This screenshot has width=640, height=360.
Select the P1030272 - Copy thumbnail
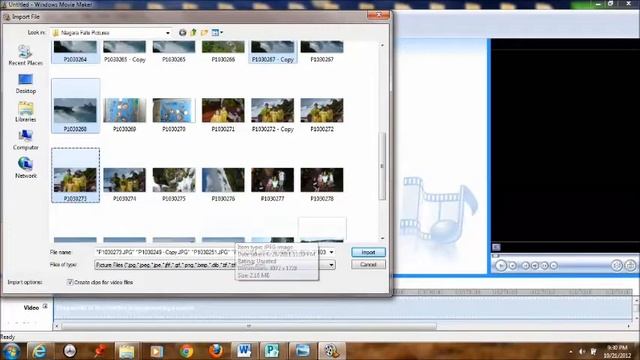[x=273, y=114]
